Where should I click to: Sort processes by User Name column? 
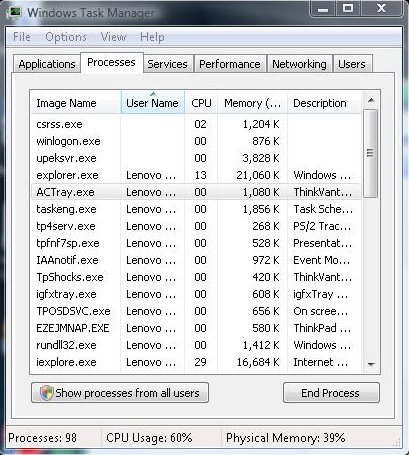pos(152,103)
